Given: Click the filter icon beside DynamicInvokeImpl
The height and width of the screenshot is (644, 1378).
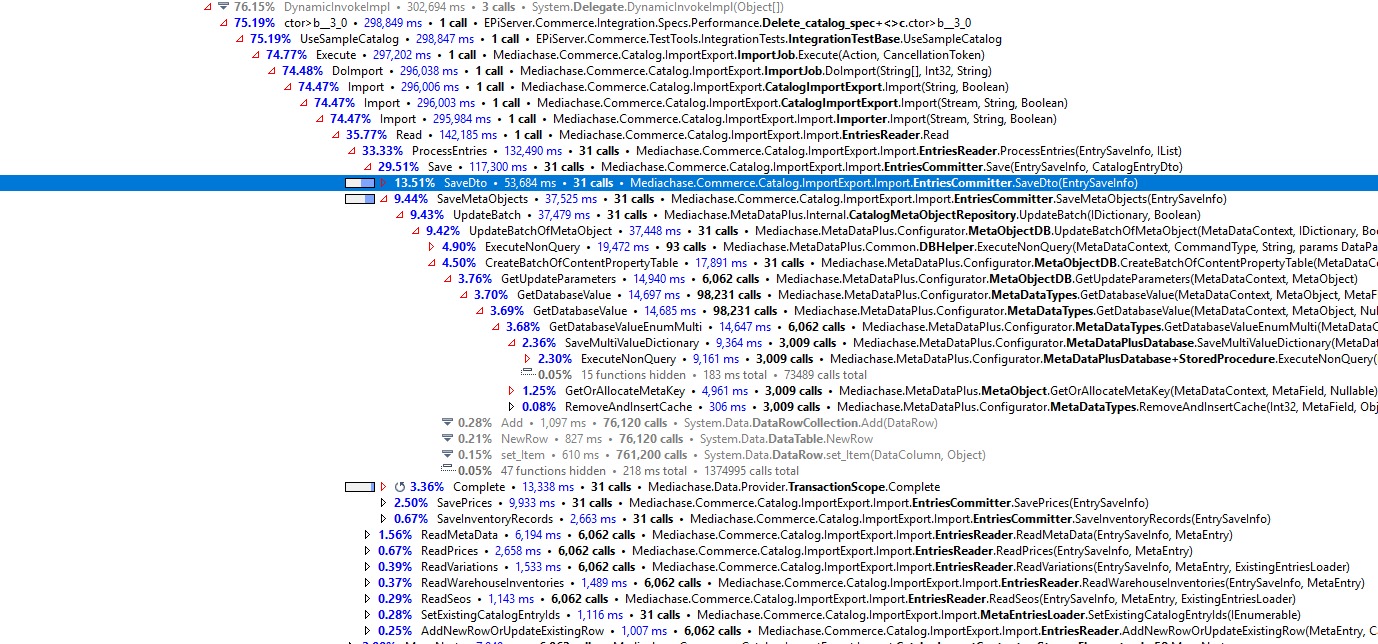Looking at the screenshot, I should coord(223,7).
